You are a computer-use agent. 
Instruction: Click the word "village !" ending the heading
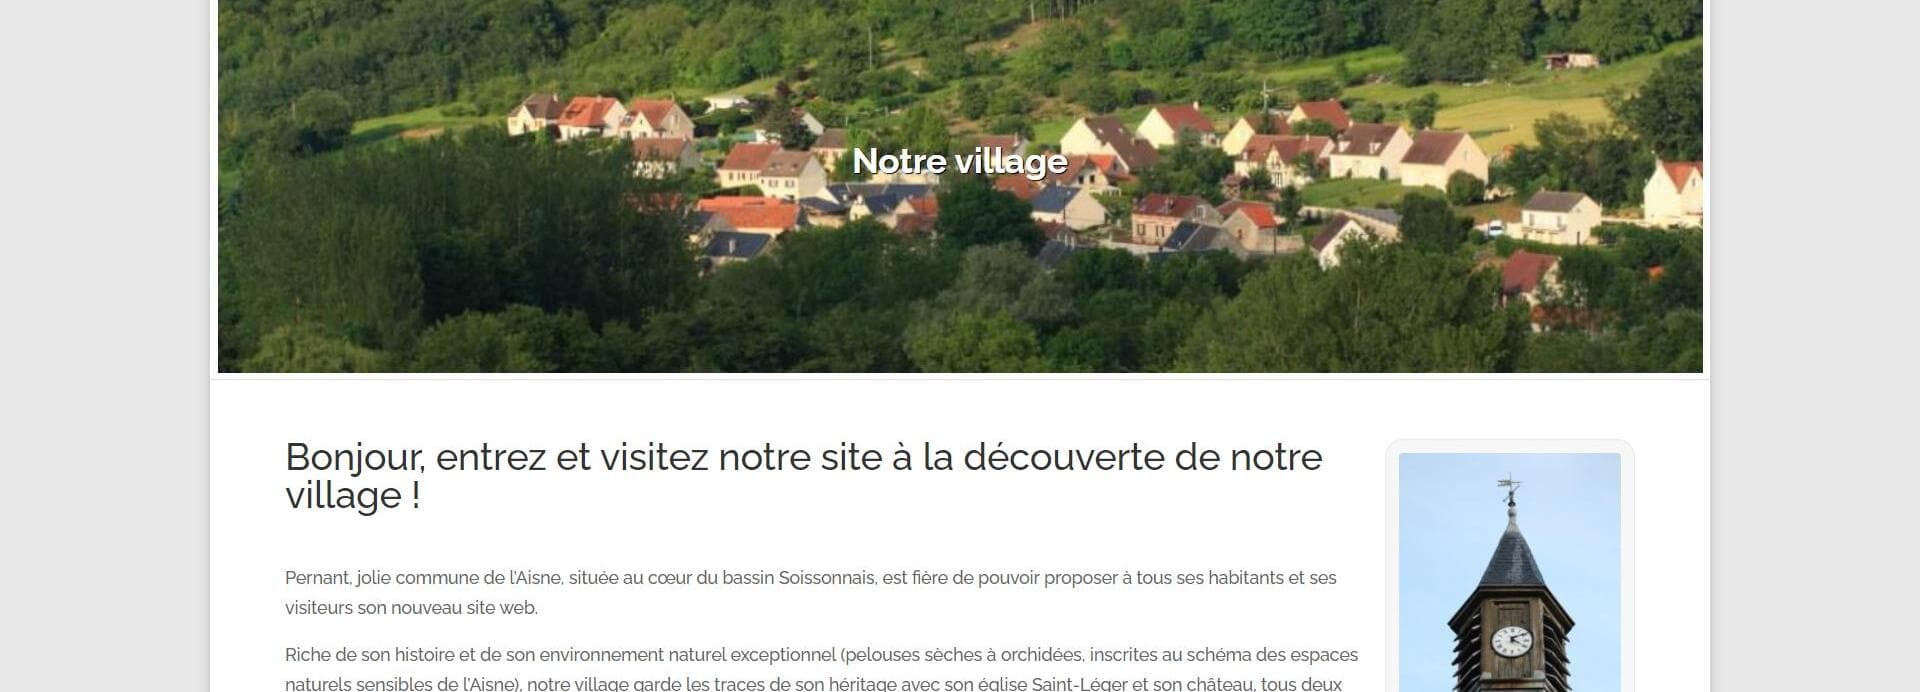click(353, 496)
